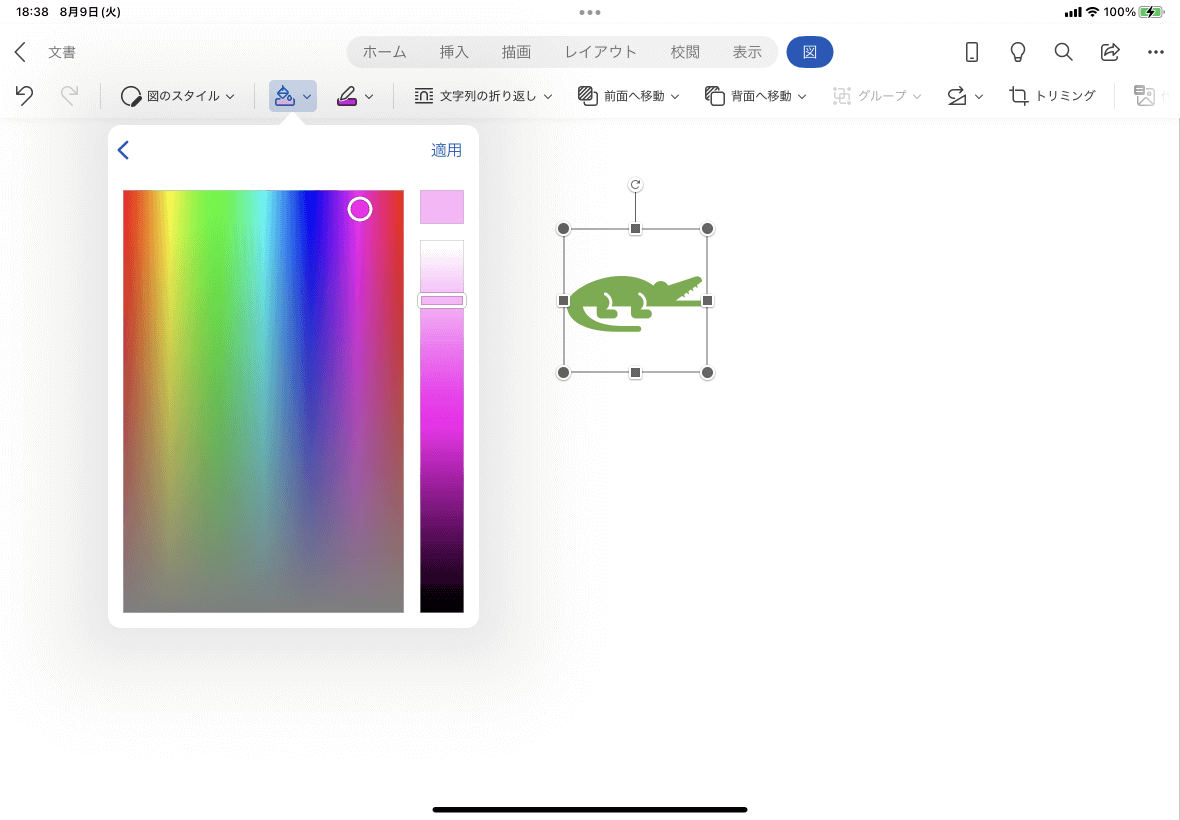
Task: Select the トリミング crop tool
Action: [1052, 96]
